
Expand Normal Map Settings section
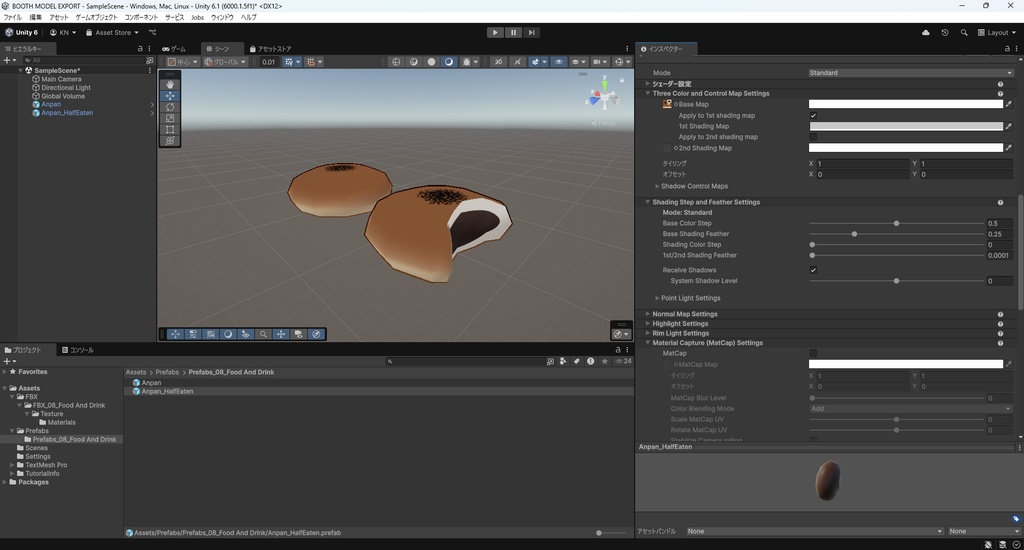[648, 314]
